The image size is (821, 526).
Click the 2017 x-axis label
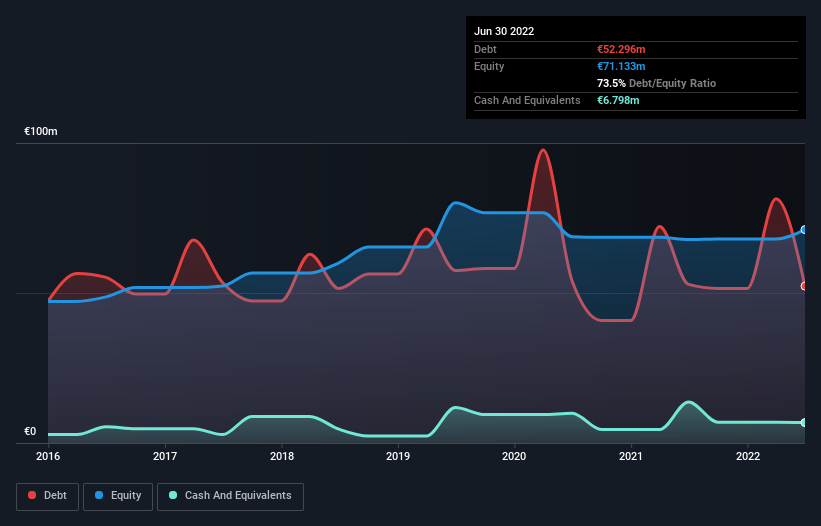[x=165, y=456]
